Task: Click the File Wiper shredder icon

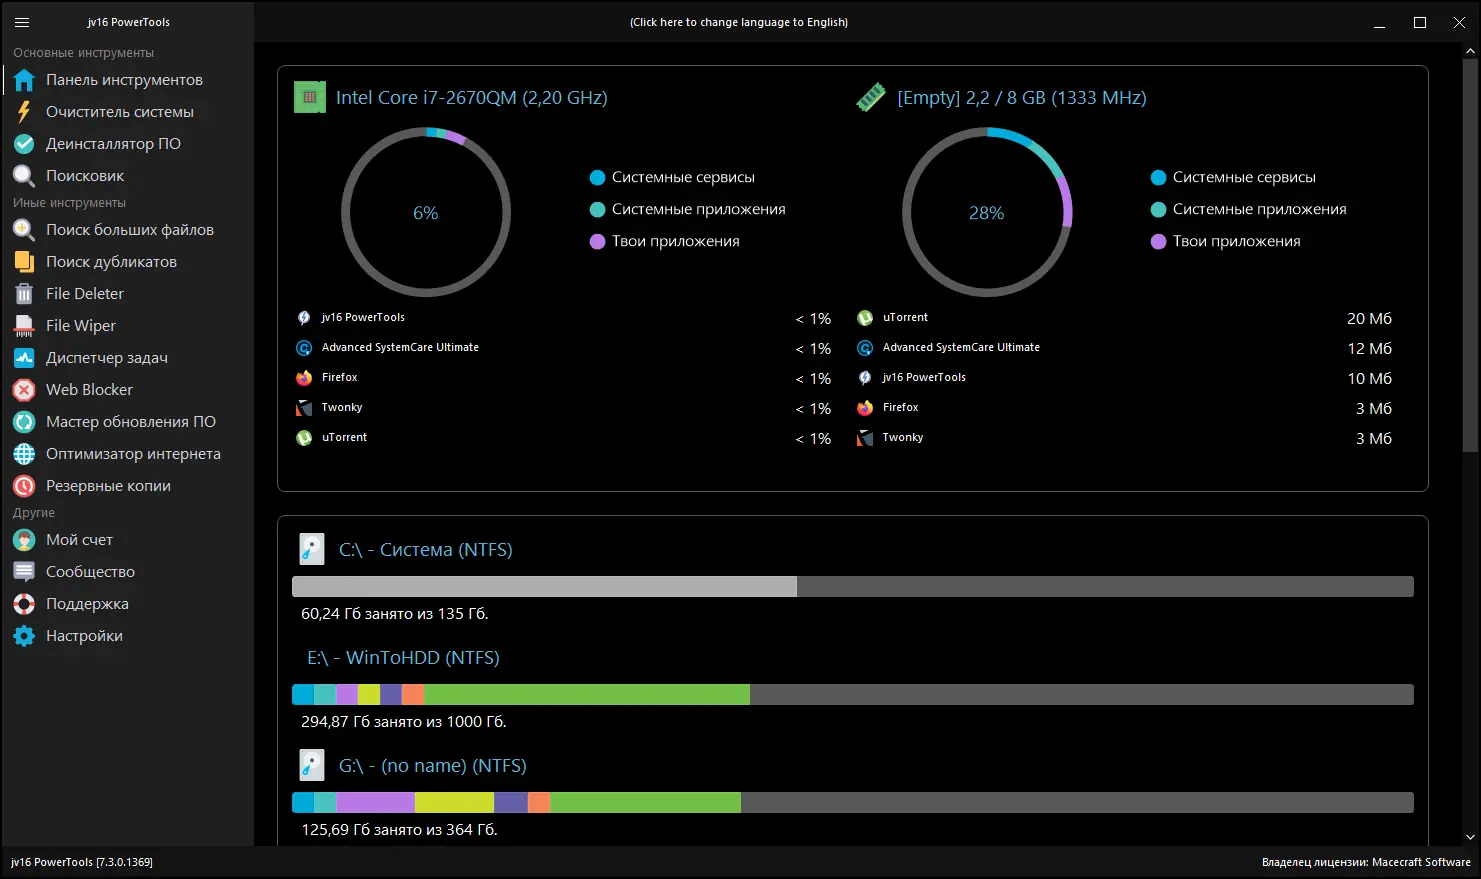Action: click(24, 326)
